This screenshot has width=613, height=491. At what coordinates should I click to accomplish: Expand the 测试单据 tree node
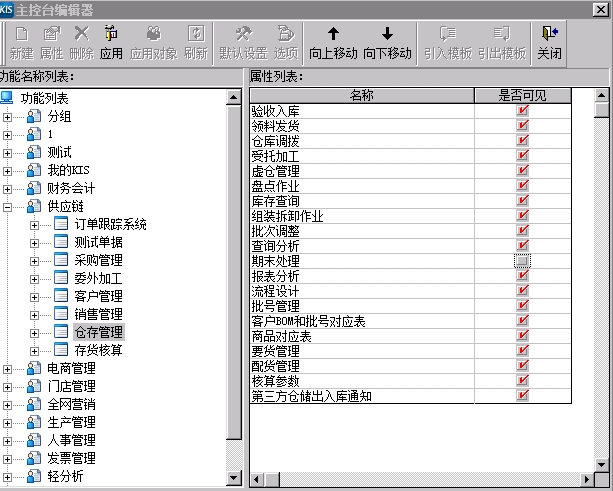click(34, 243)
